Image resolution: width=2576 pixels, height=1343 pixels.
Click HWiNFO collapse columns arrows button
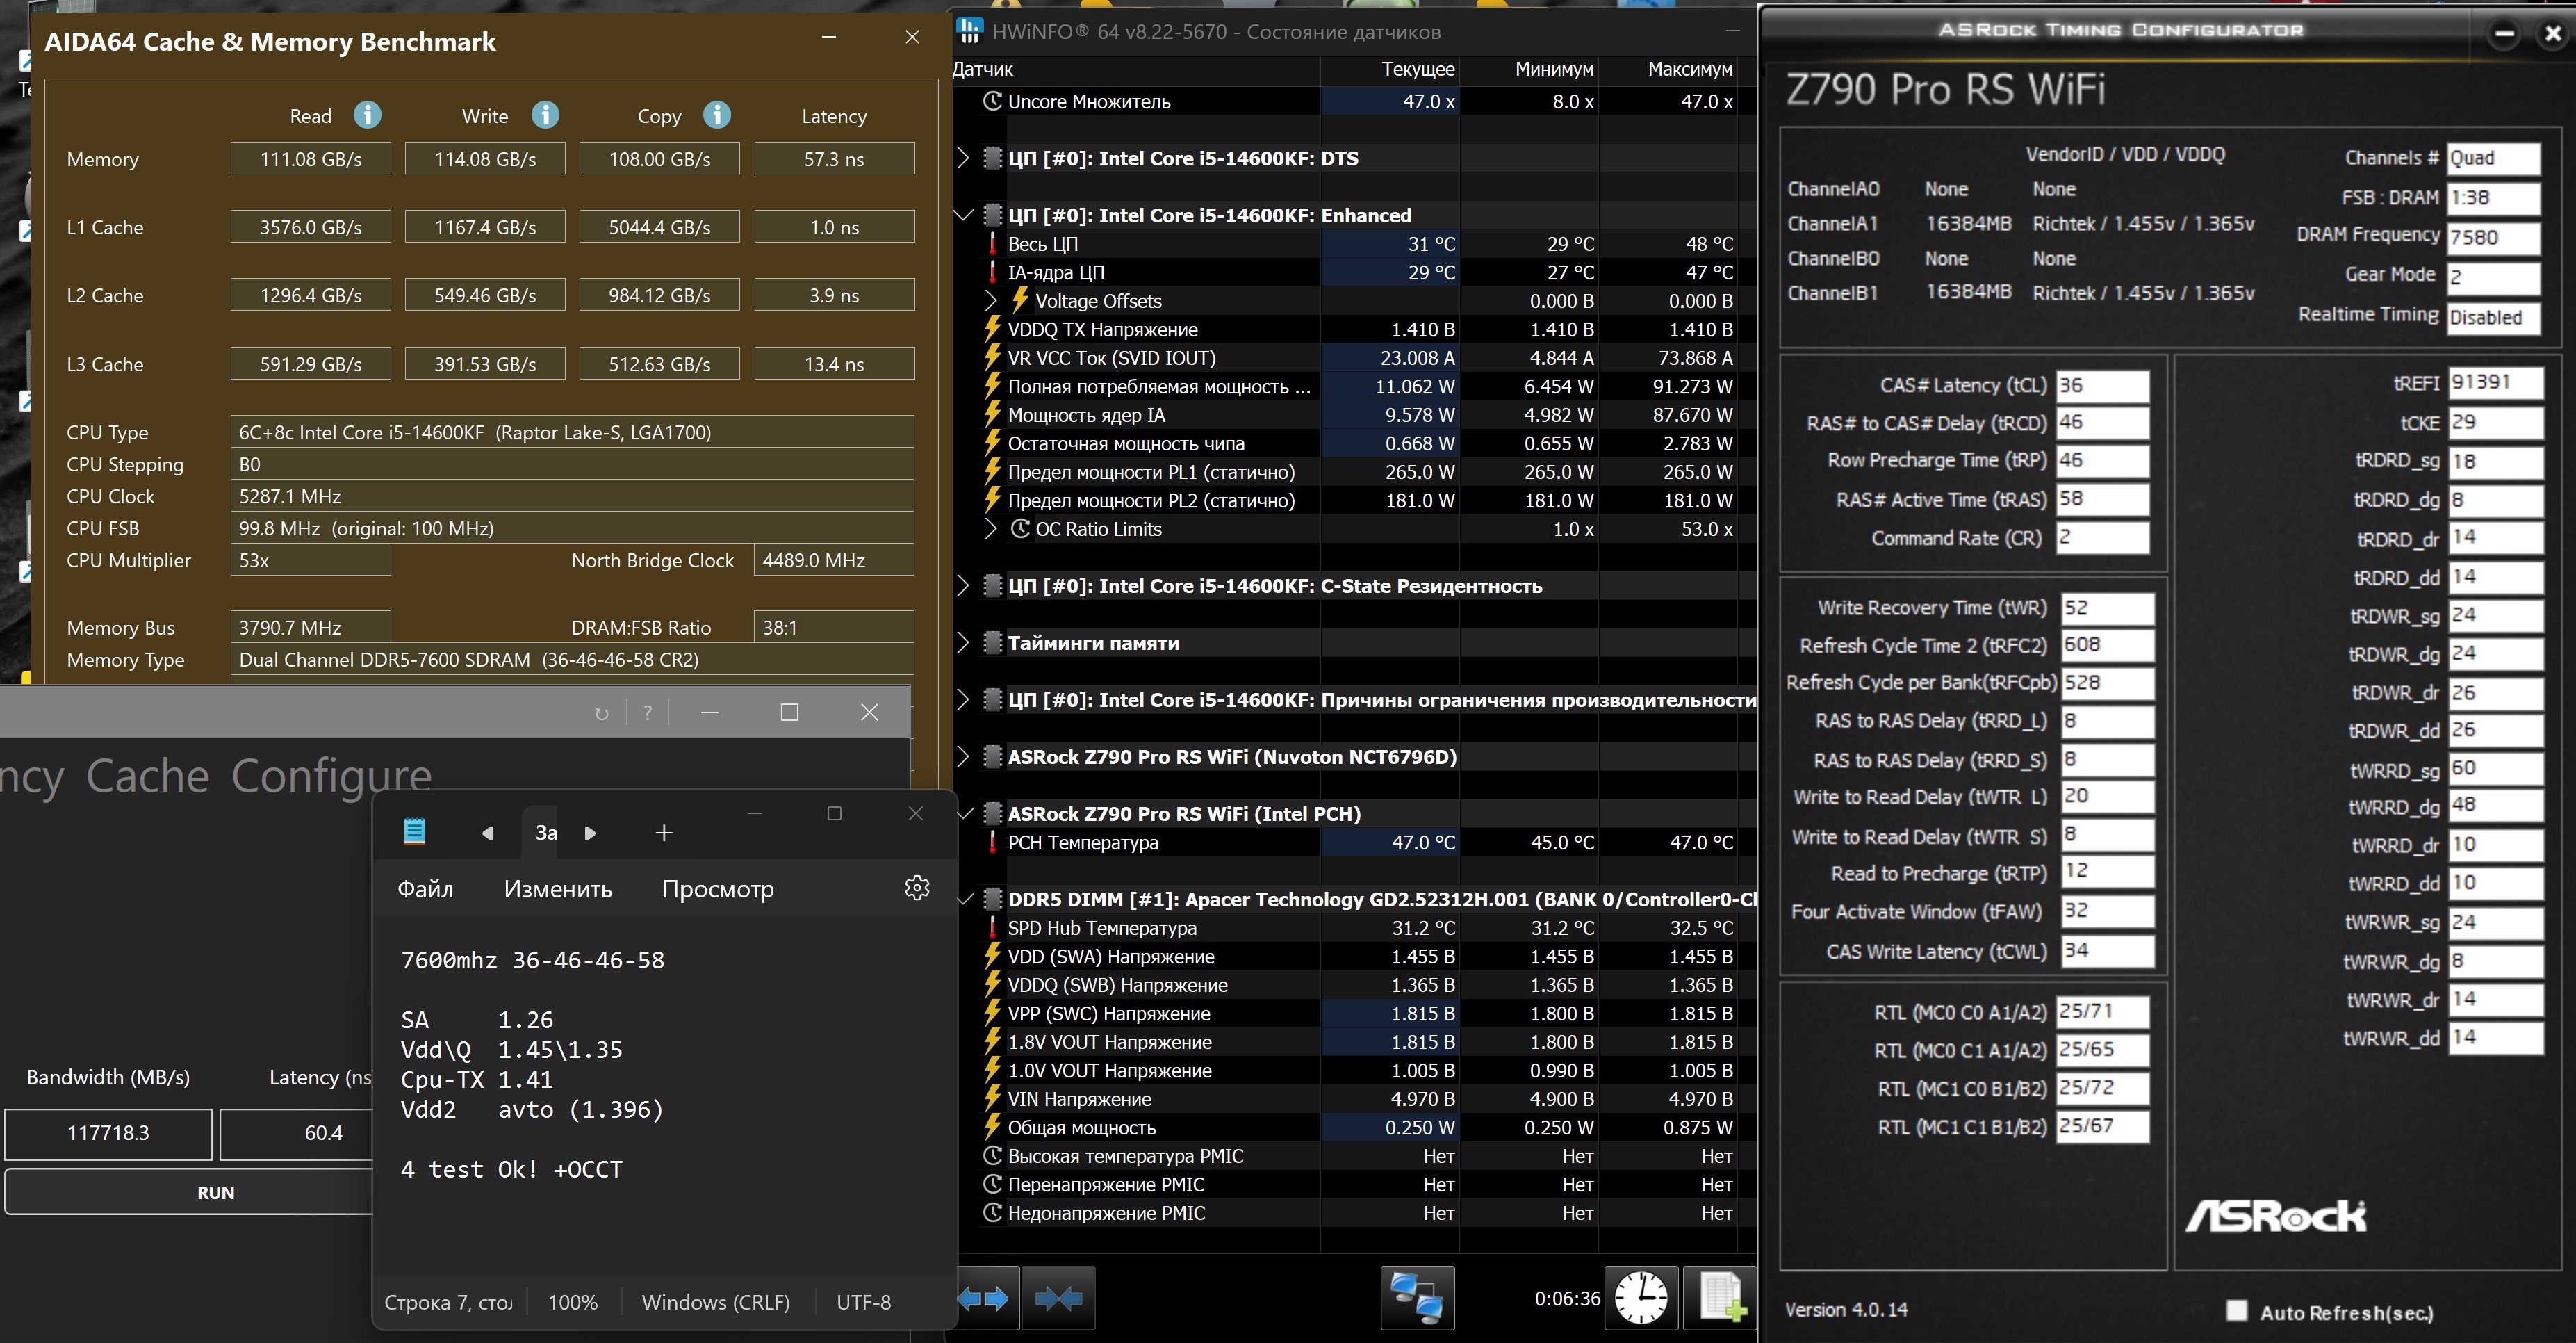pyautogui.click(x=1058, y=1298)
